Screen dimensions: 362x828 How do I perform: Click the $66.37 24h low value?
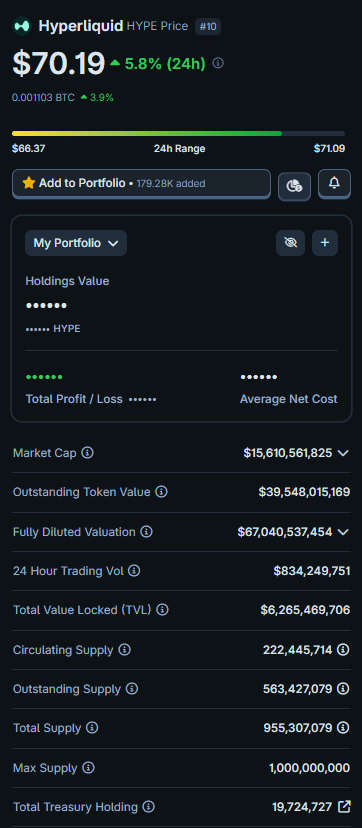click(x=28, y=149)
